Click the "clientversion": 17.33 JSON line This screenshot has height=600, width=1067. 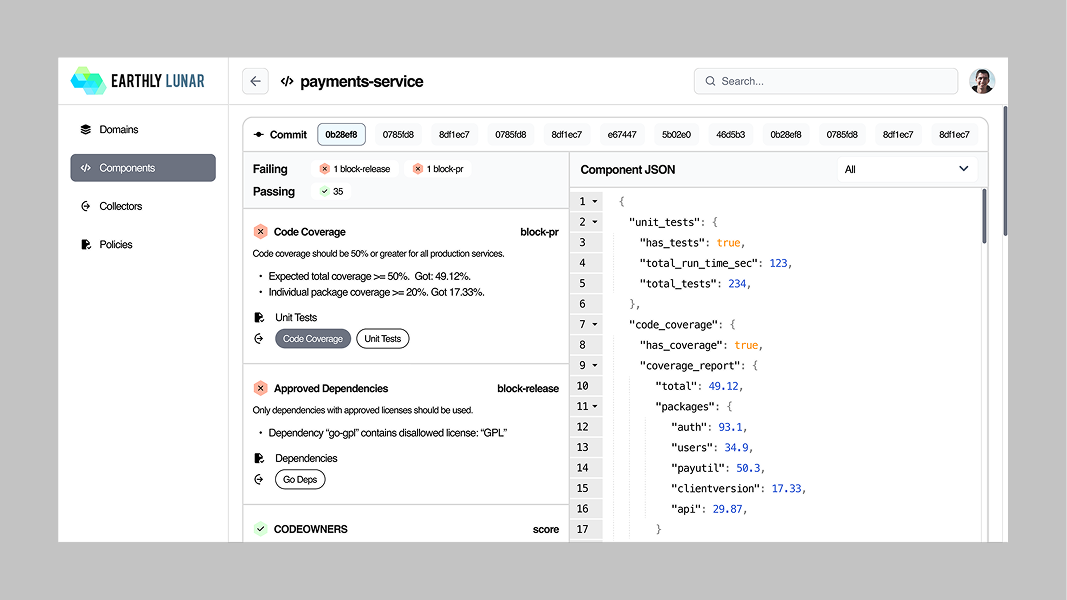click(738, 488)
